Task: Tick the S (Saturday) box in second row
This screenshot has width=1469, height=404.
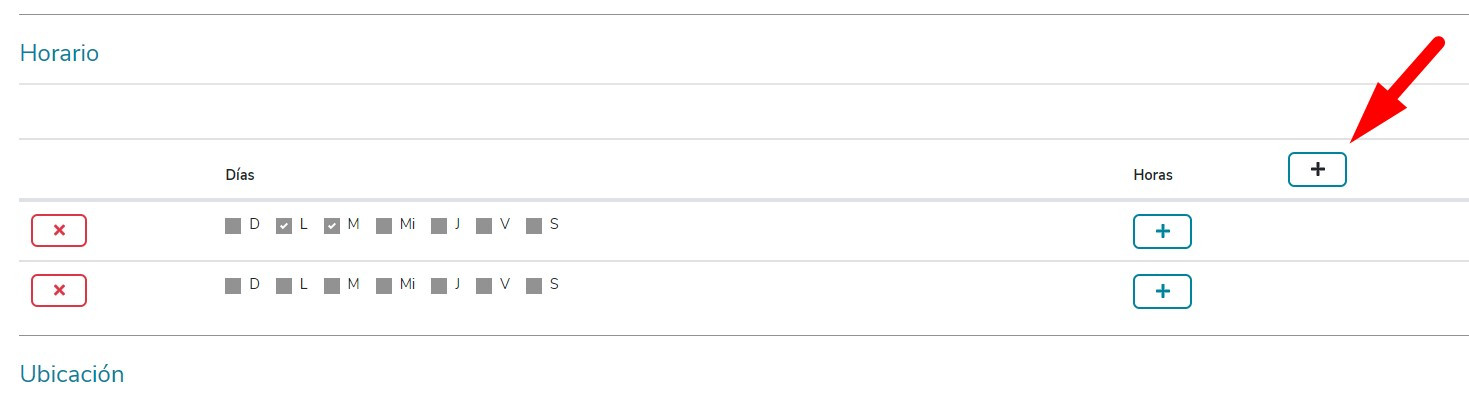Action: click(x=534, y=286)
